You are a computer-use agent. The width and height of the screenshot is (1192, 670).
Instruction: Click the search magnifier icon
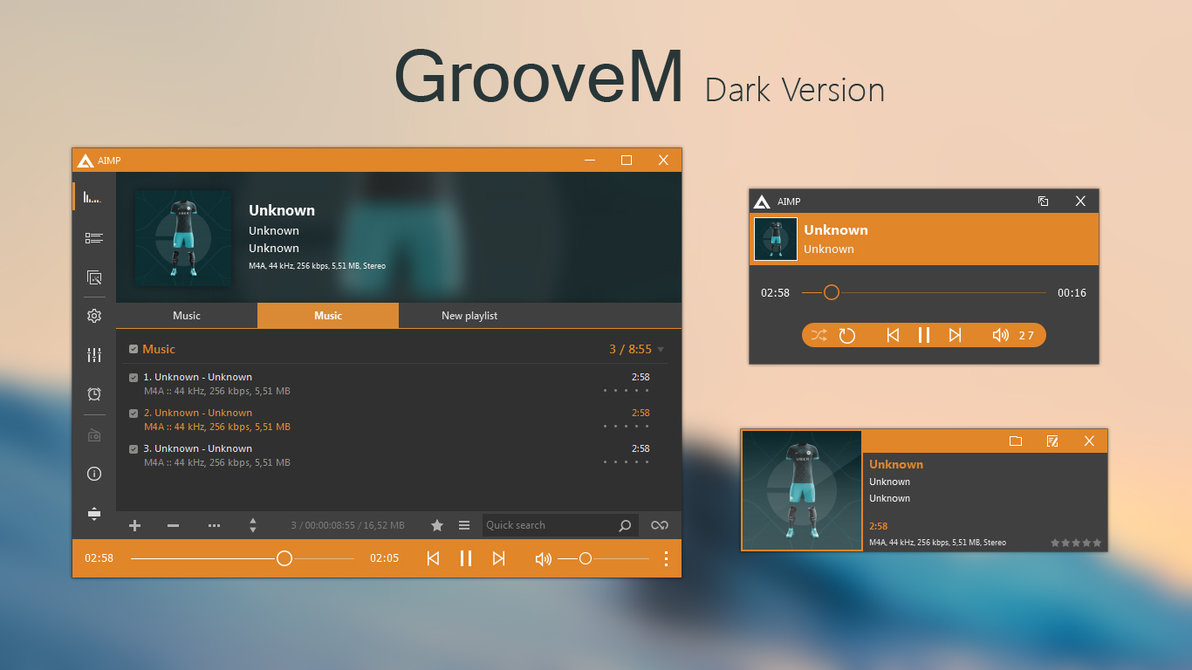pos(624,526)
